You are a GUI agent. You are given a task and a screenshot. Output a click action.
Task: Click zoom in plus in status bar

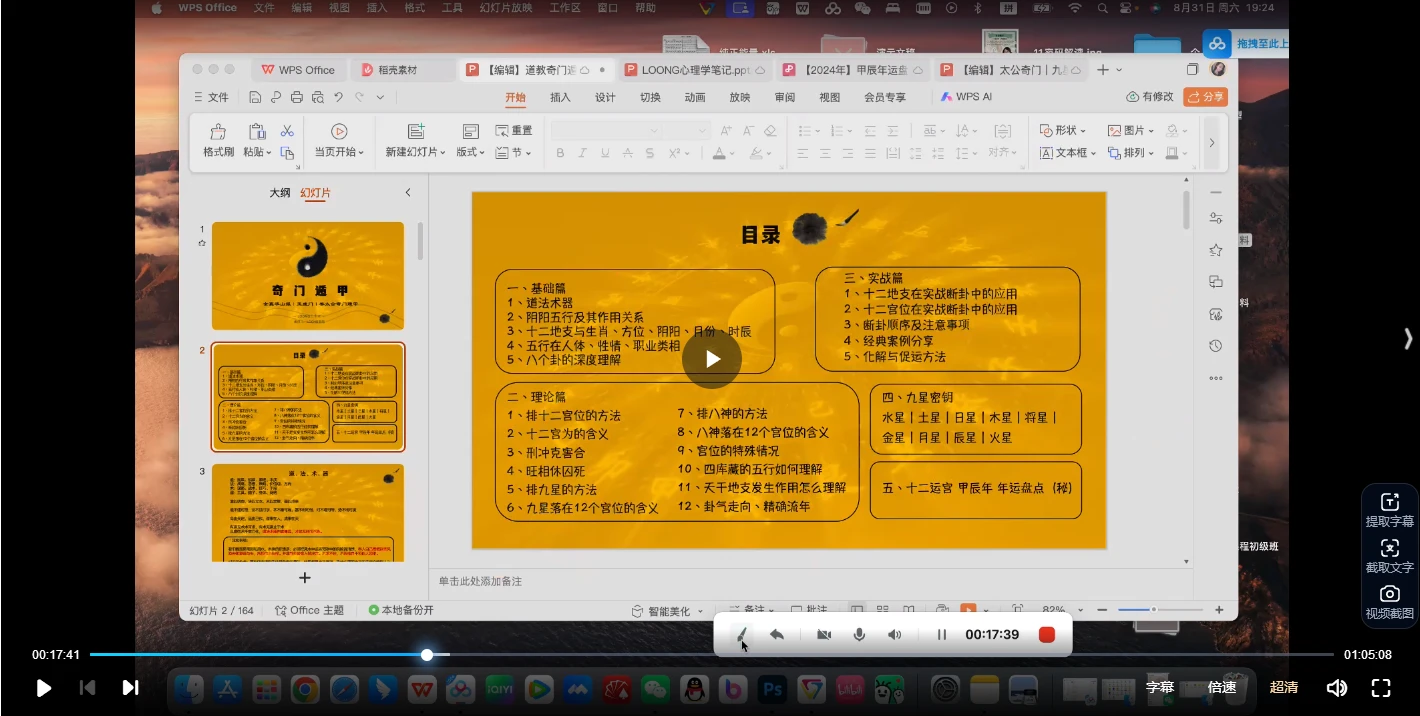[x=1219, y=610]
